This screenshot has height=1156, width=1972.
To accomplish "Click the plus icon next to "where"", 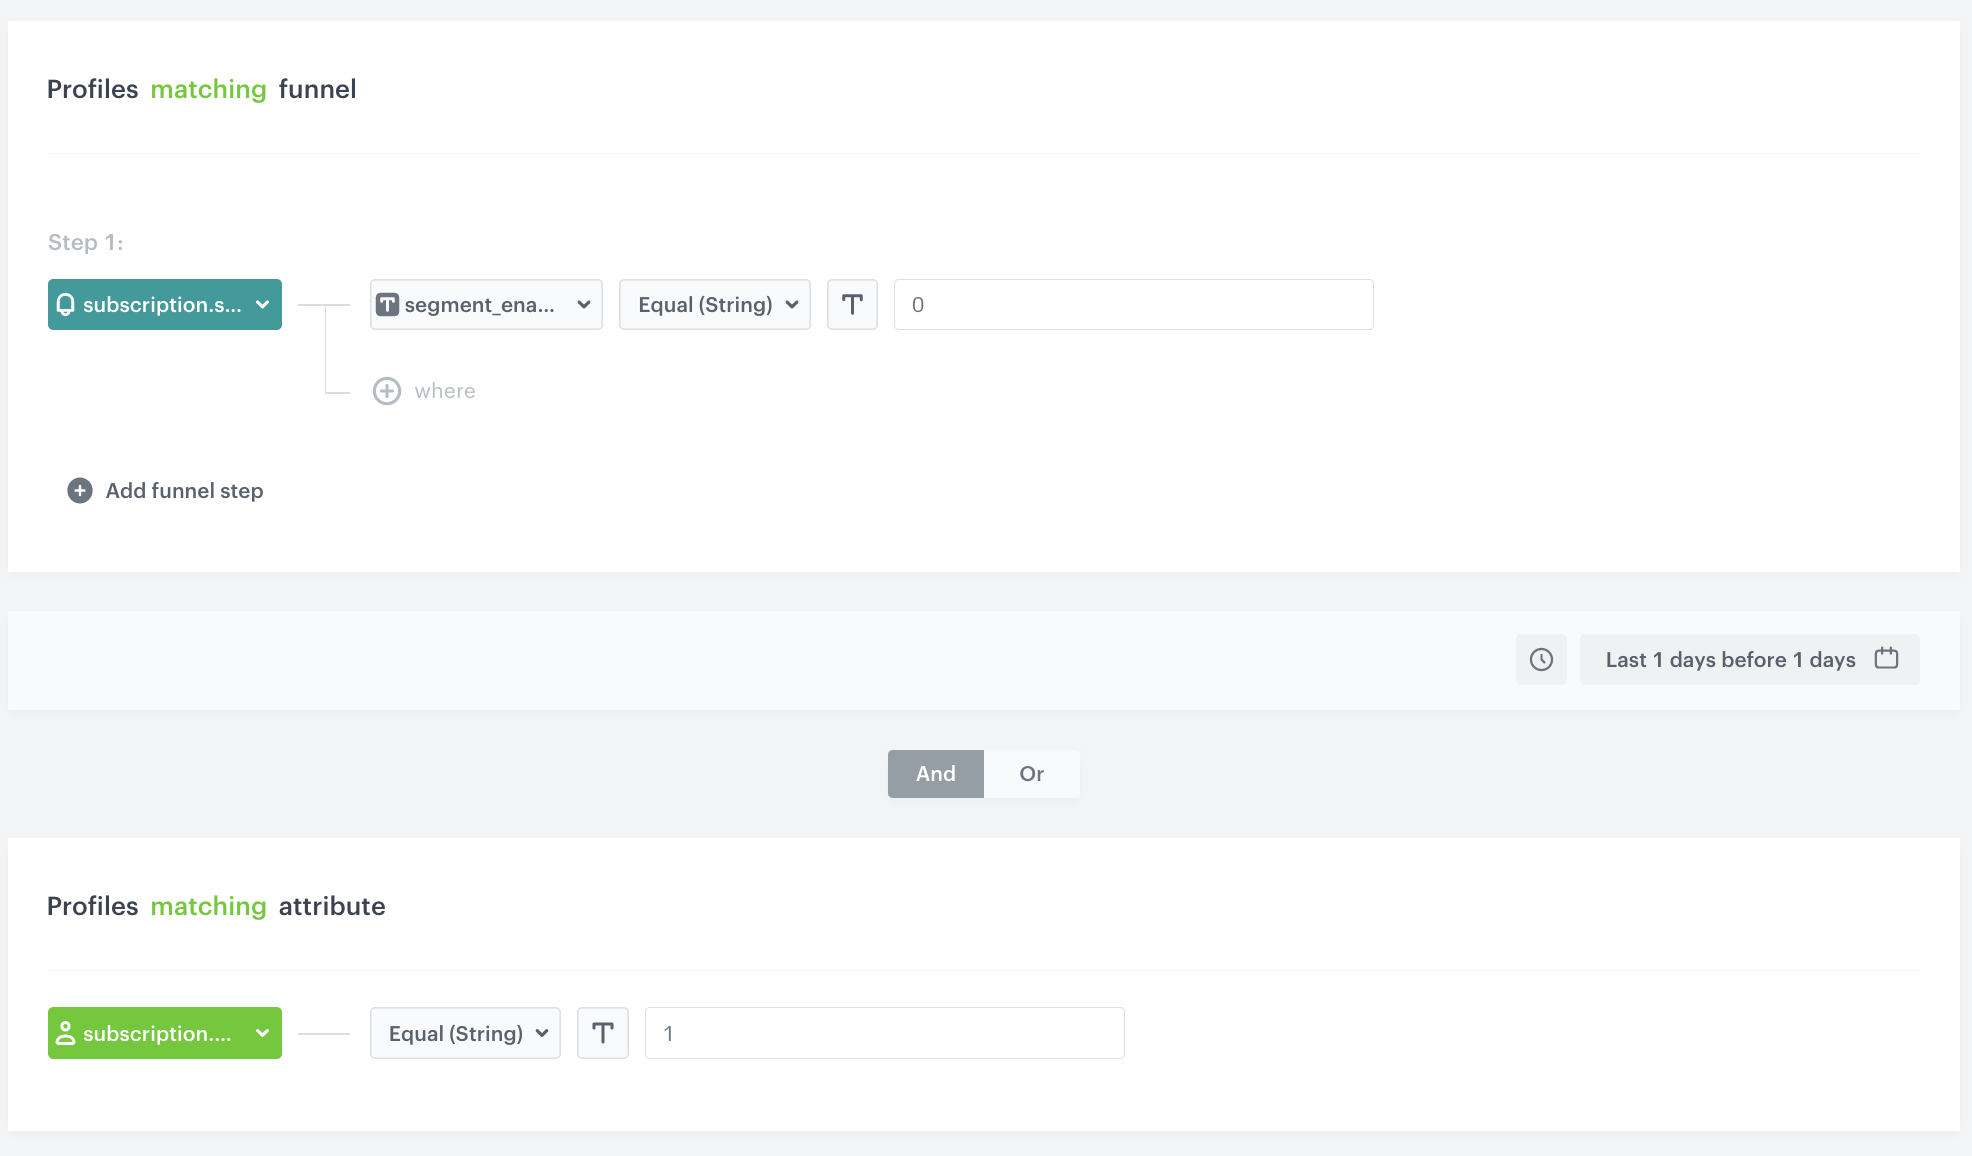I will (387, 391).
